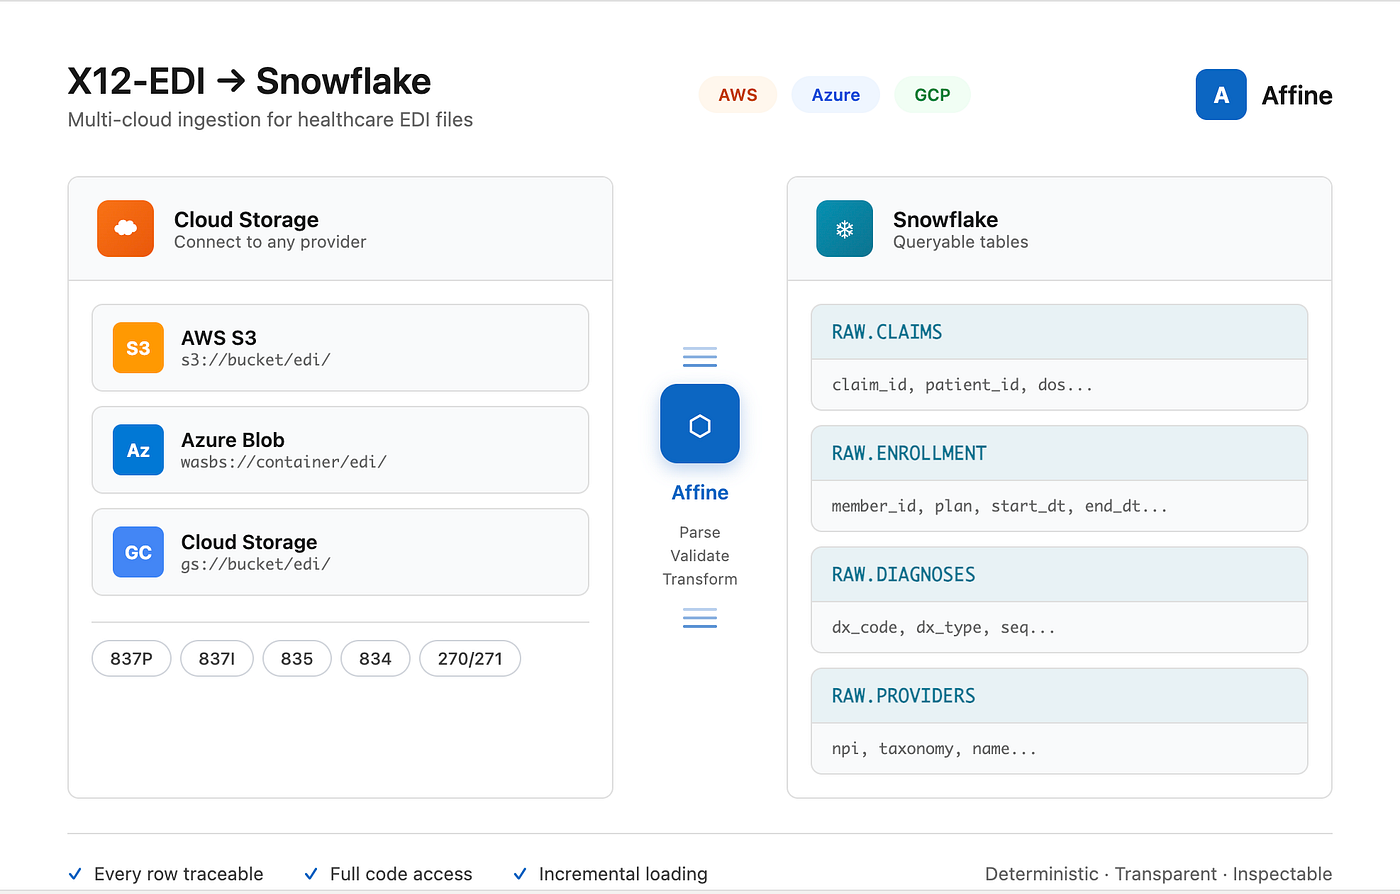Choose the 270/271 format chip
The width and height of the screenshot is (1400, 894).
[x=470, y=659]
